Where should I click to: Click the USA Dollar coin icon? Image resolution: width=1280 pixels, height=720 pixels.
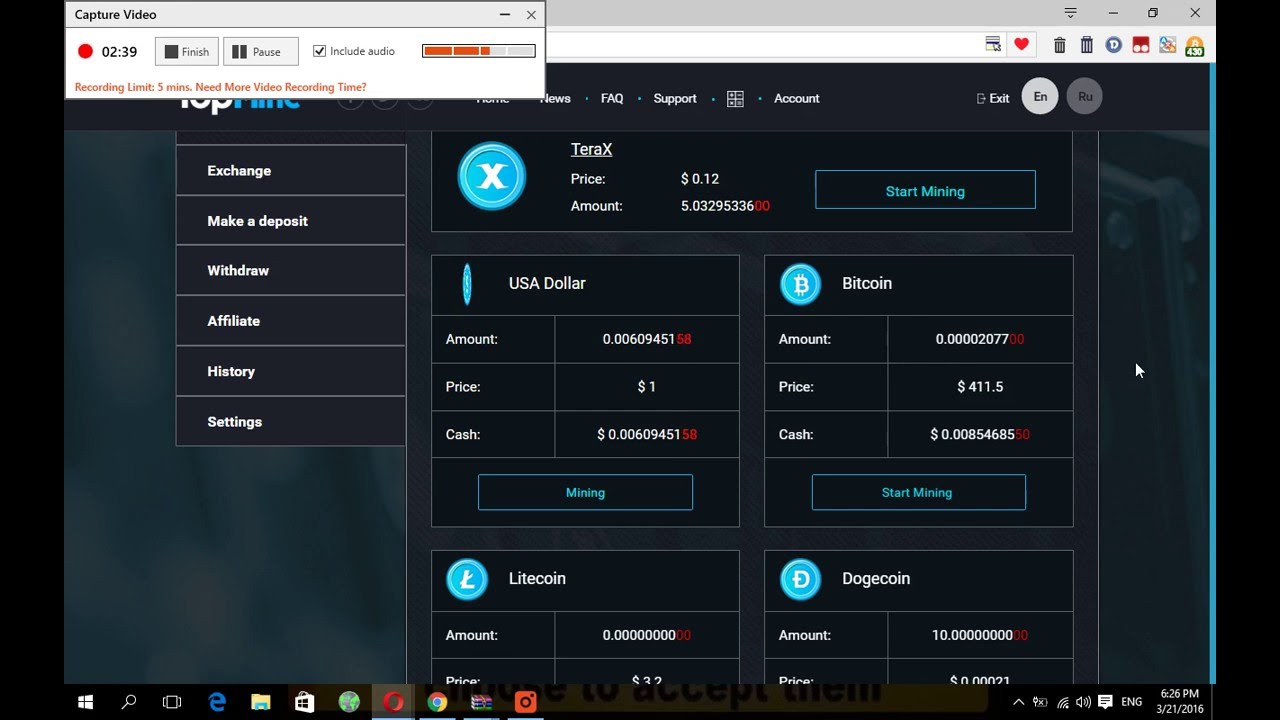[467, 284]
